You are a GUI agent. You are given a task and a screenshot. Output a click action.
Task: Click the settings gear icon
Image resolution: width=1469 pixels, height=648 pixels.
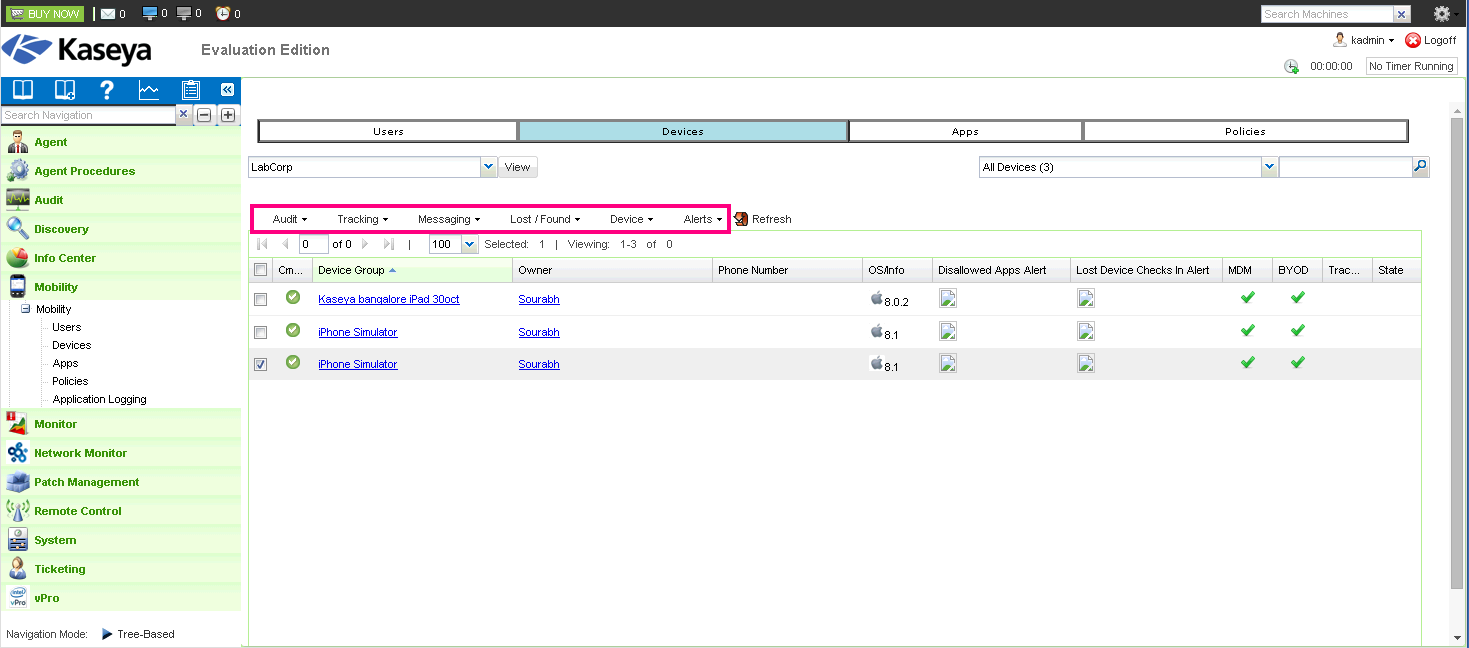[1441, 14]
